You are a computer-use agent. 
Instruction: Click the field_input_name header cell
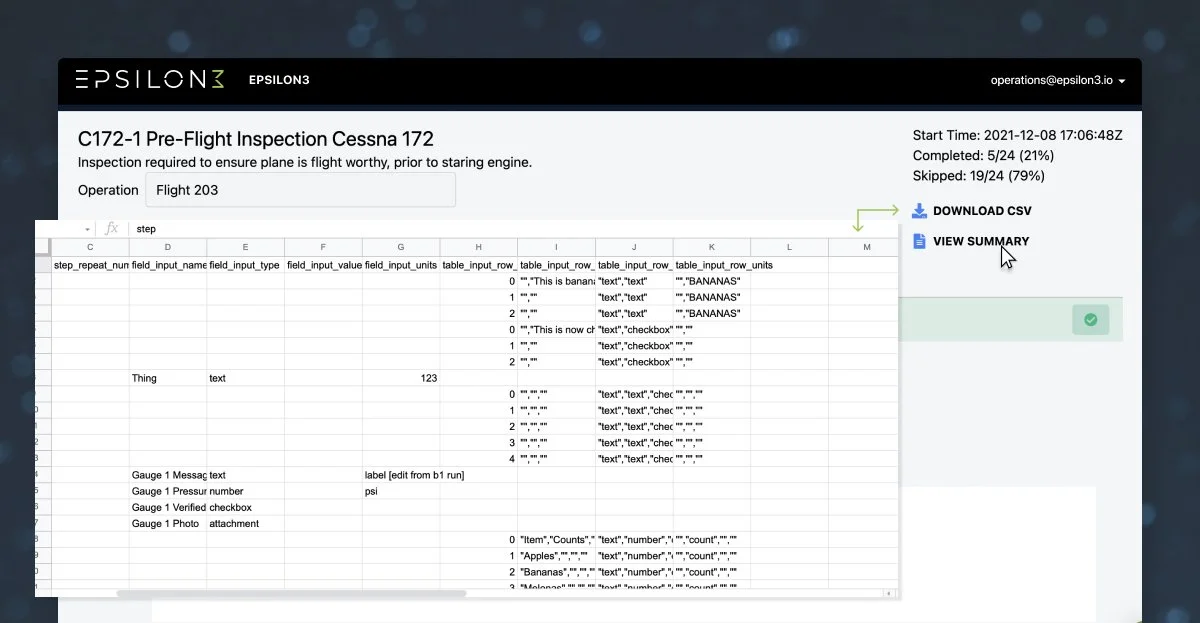tap(168, 265)
